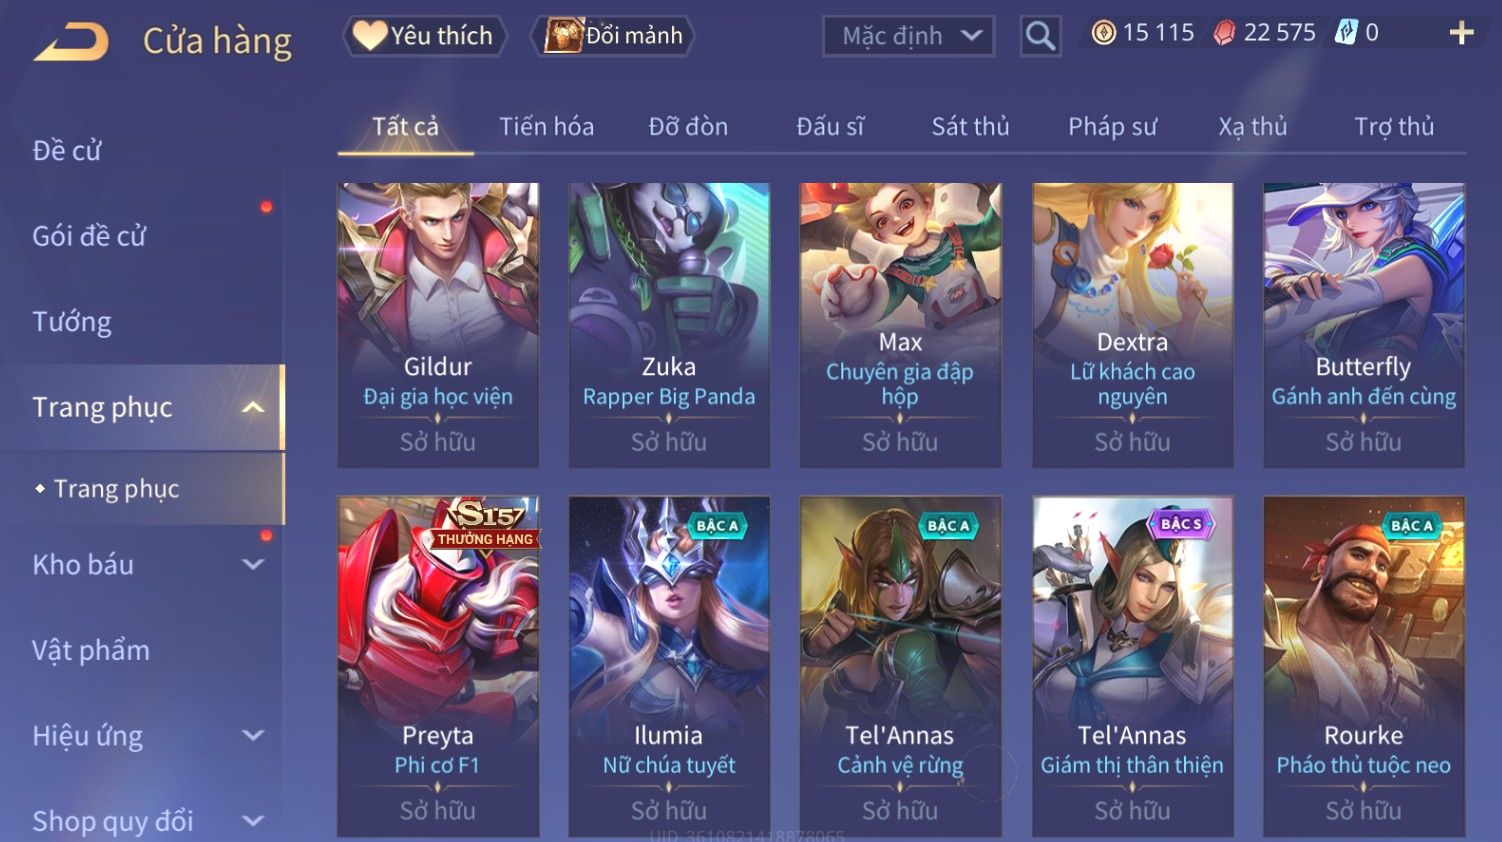This screenshot has width=1502, height=842.
Task: Switch to the Tiến hóa tab
Action: pyautogui.click(x=546, y=126)
